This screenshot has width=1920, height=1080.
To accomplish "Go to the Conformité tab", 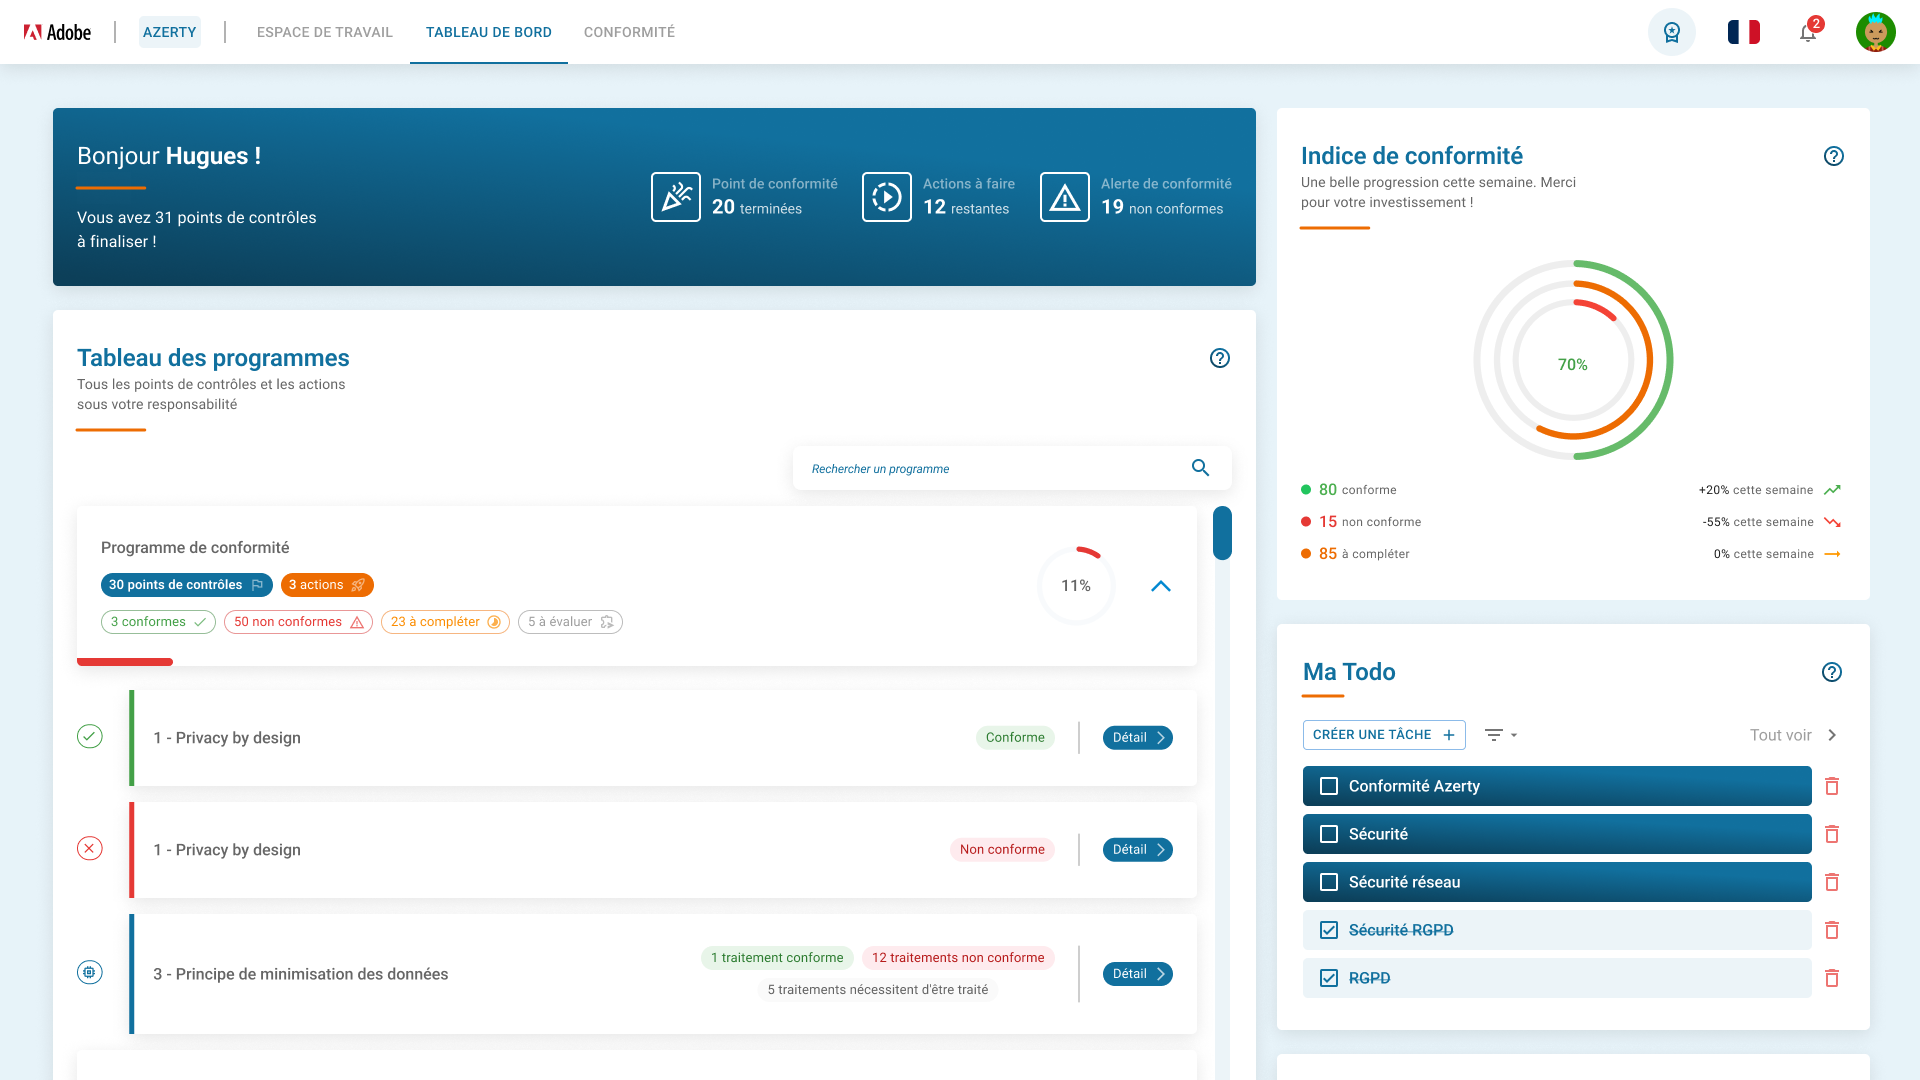I will click(x=630, y=32).
